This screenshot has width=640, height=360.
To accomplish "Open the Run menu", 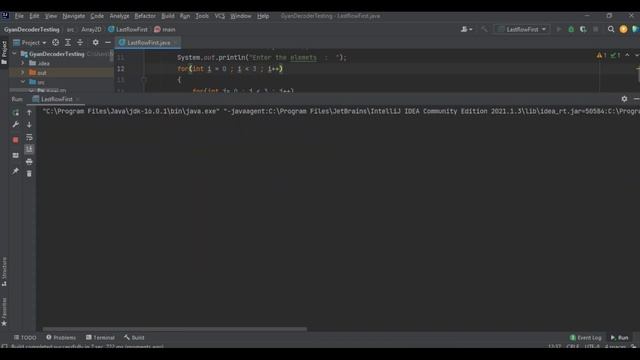I will [x=185, y=16].
